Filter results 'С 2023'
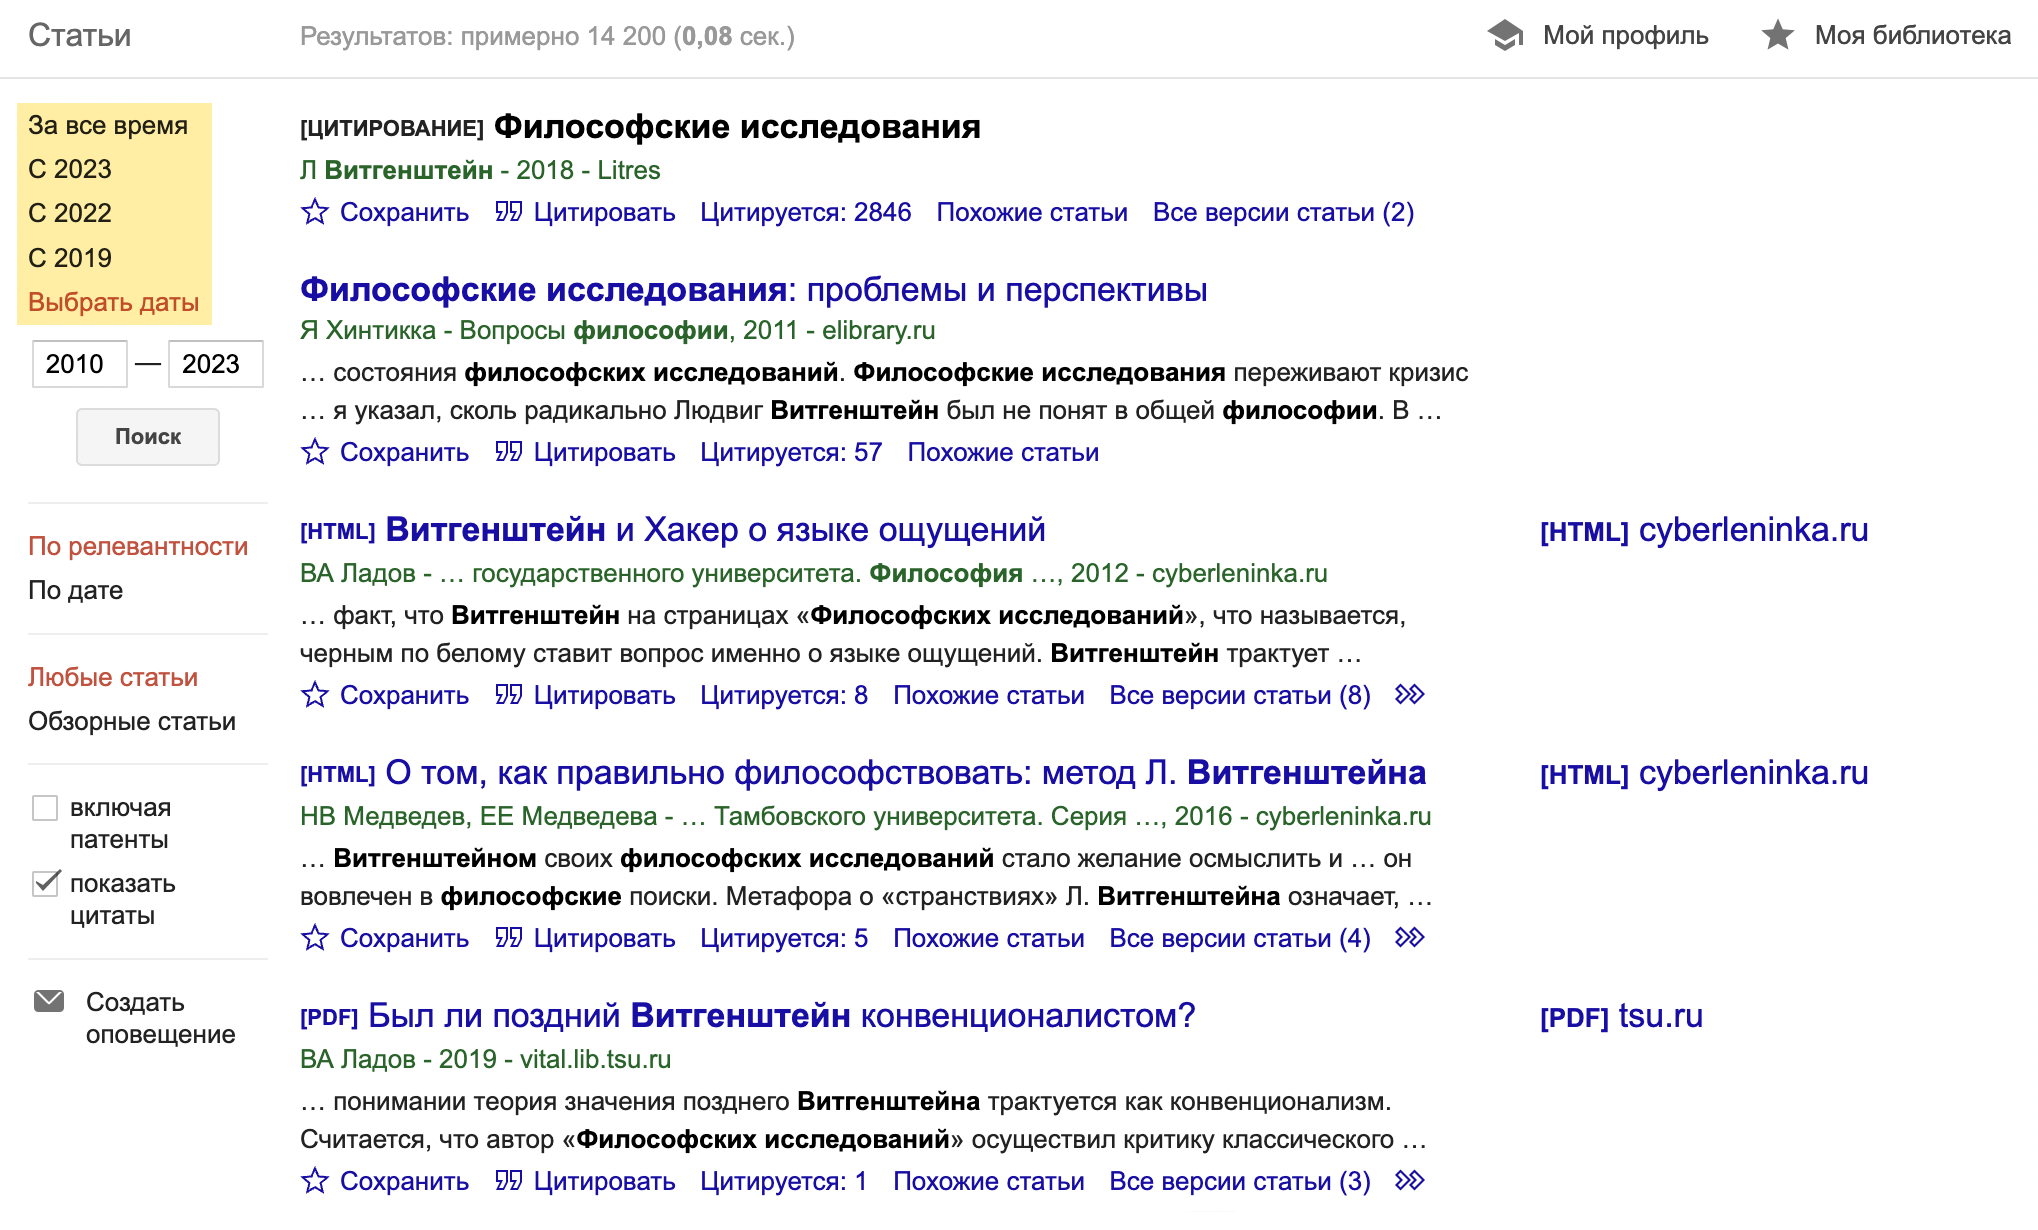 click(x=70, y=169)
